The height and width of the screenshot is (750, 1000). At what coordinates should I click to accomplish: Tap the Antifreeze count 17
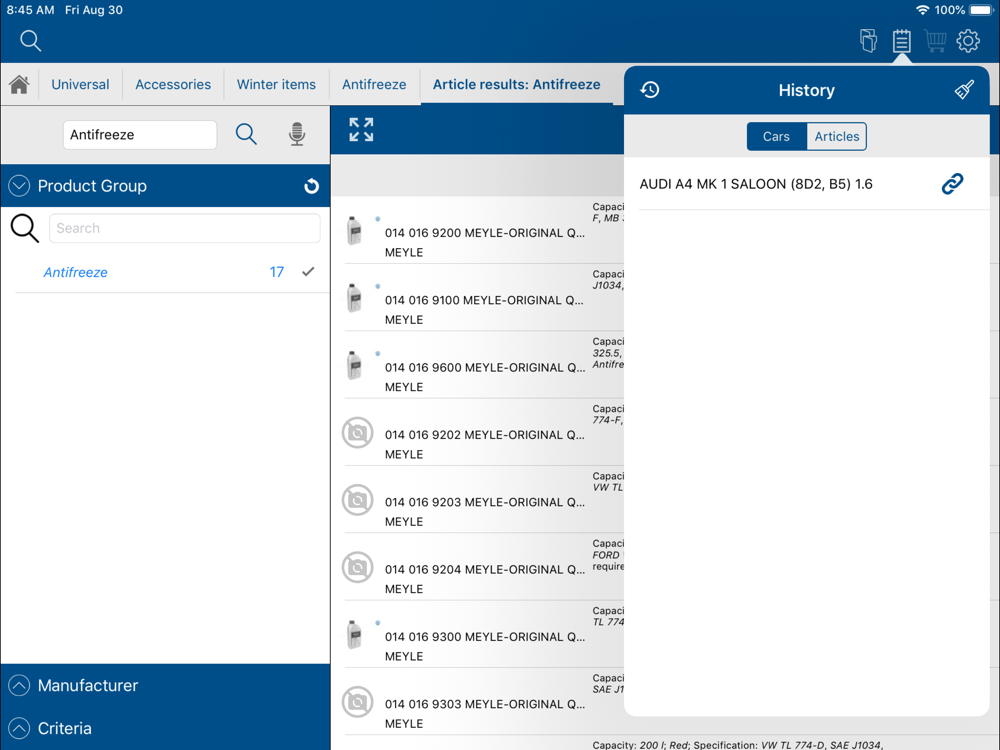(276, 272)
